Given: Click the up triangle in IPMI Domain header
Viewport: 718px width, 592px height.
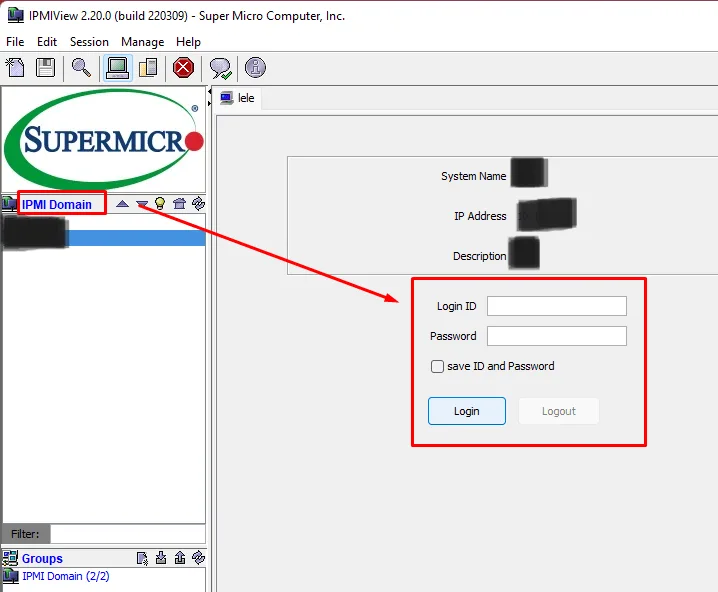Looking at the screenshot, I should pos(122,204).
